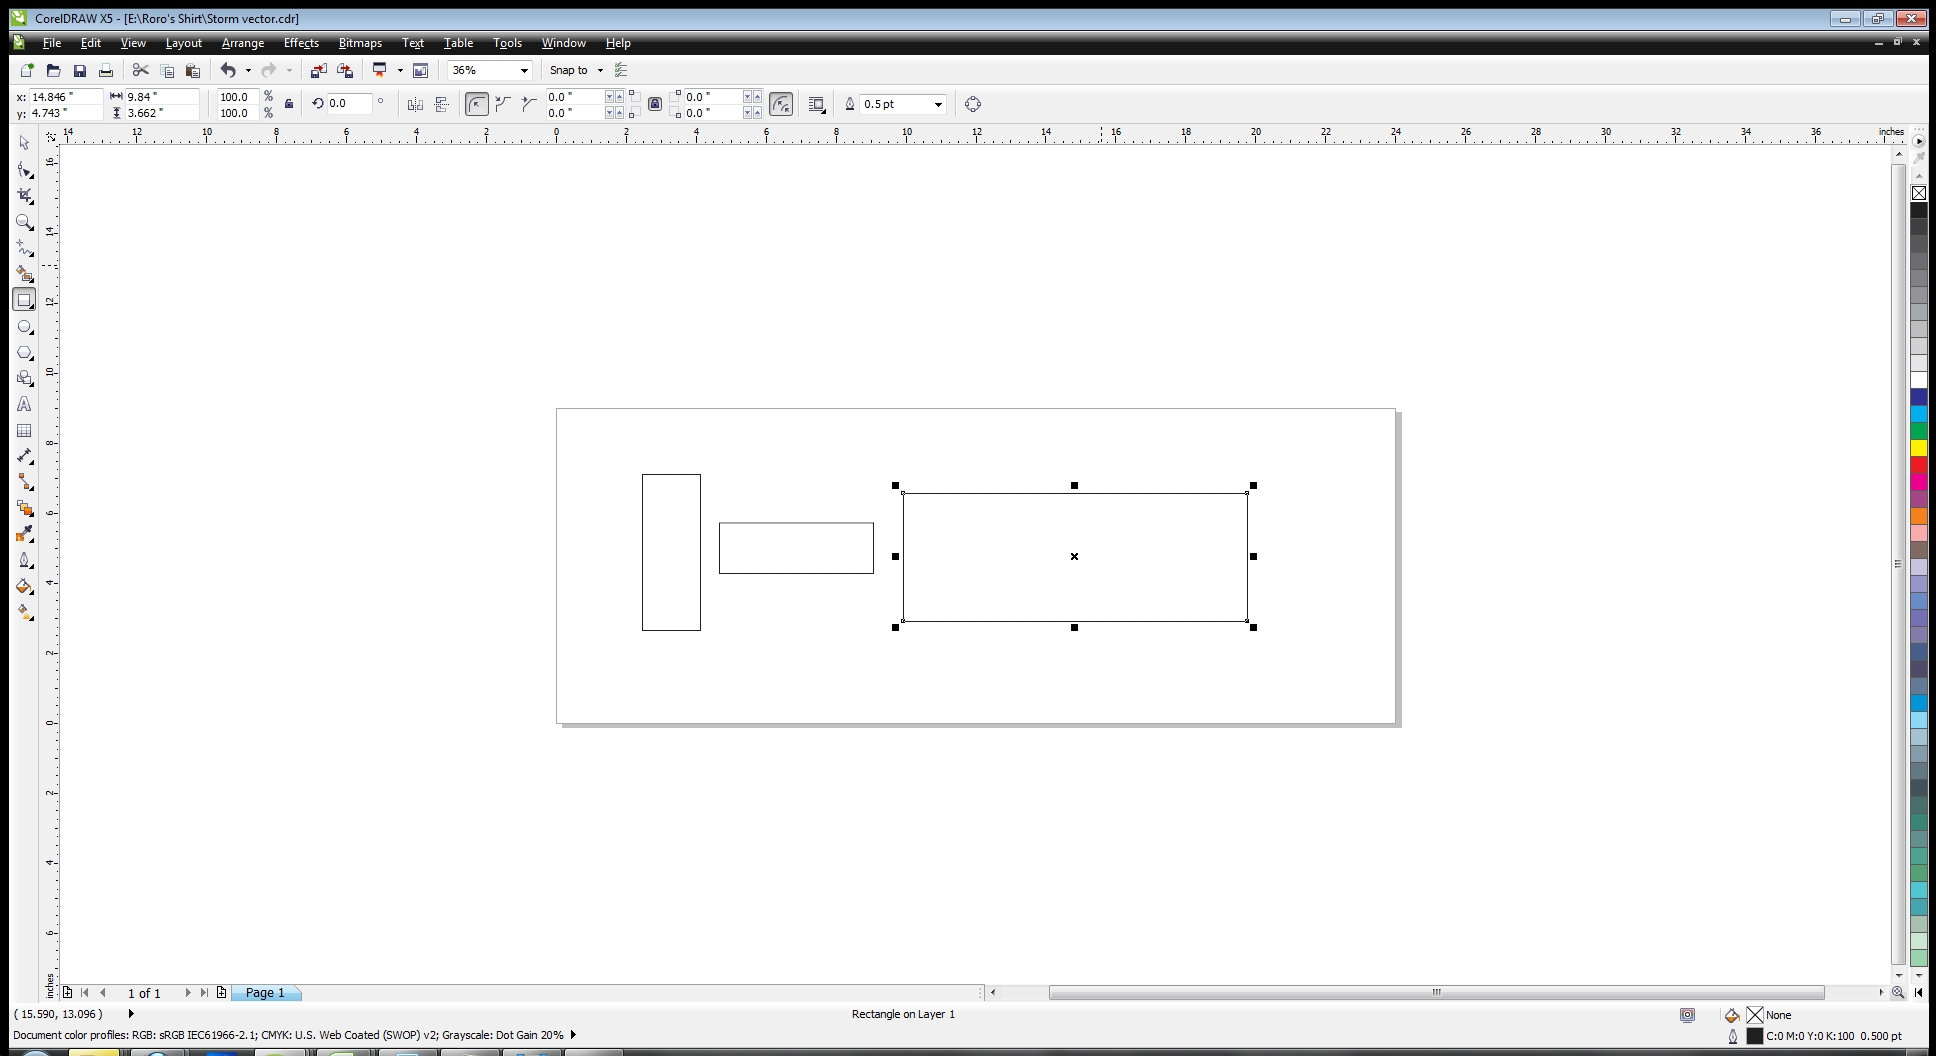Screen dimensions: 1936x1056
Task: Click the object width field
Action: (161, 96)
